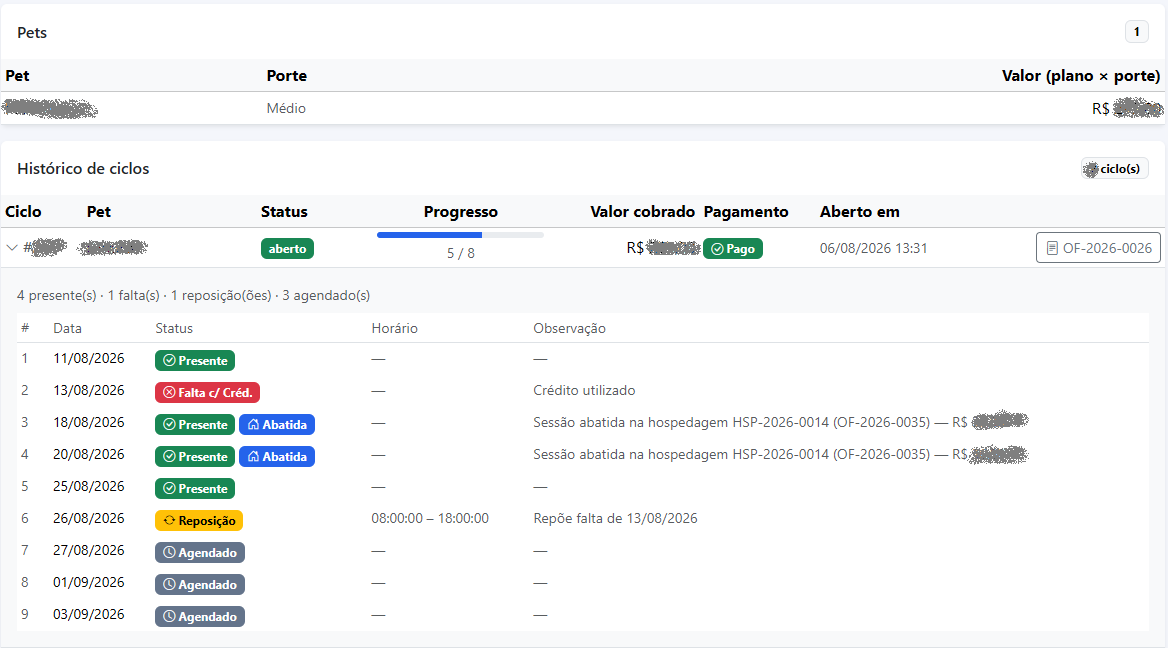Click the Progresso column header
The width and height of the screenshot is (1168, 648).
click(x=460, y=212)
